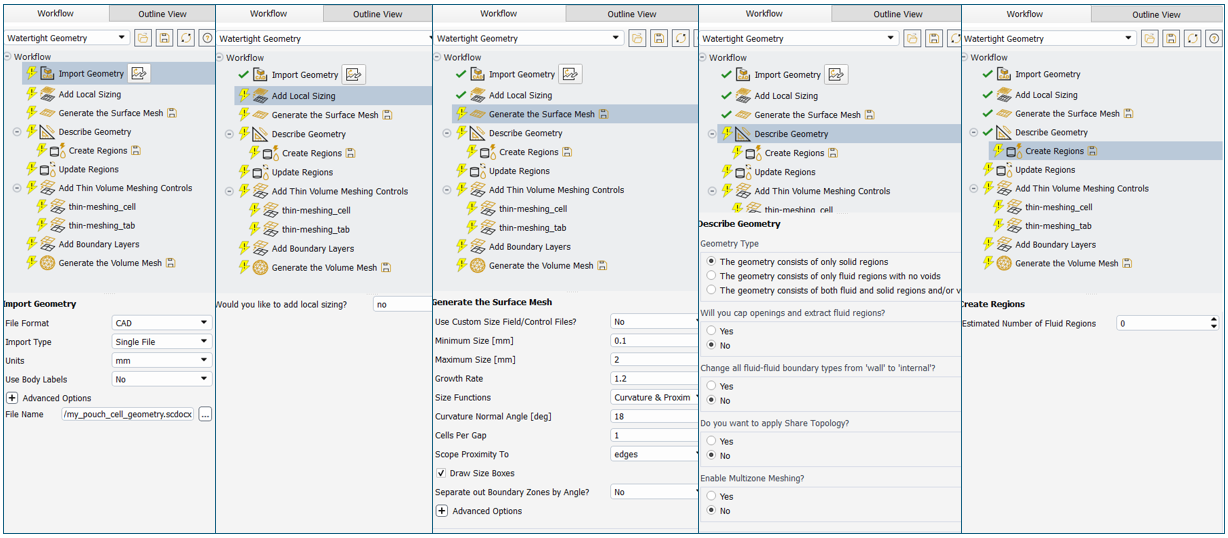Click the Growth Rate field showing 1.2
This screenshot has width=1228, height=538.
tap(654, 379)
